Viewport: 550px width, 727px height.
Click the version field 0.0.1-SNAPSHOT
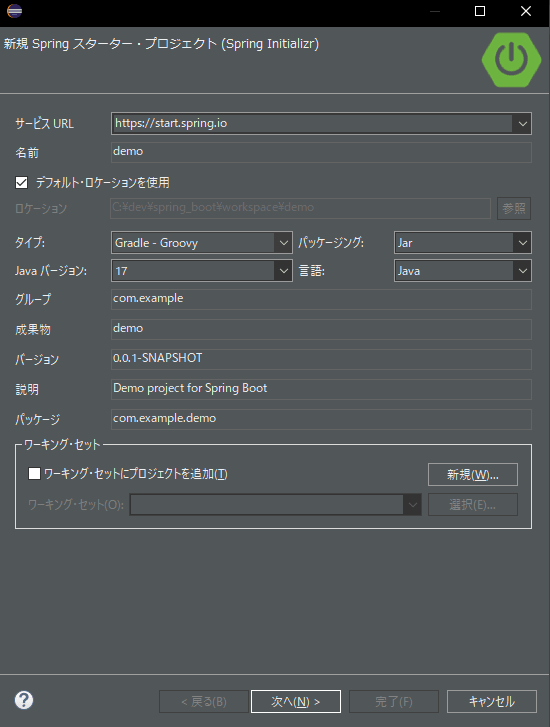[321, 359]
